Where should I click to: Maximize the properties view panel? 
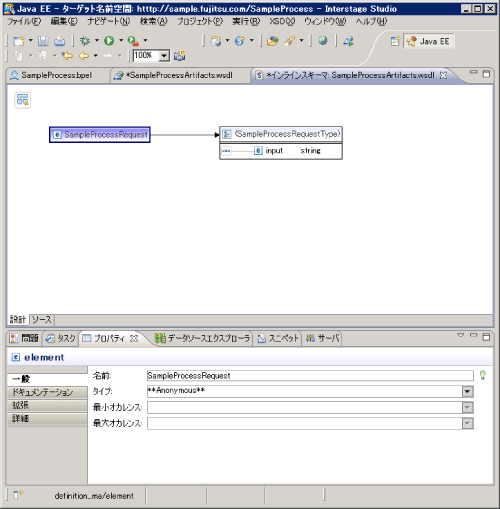click(x=486, y=337)
